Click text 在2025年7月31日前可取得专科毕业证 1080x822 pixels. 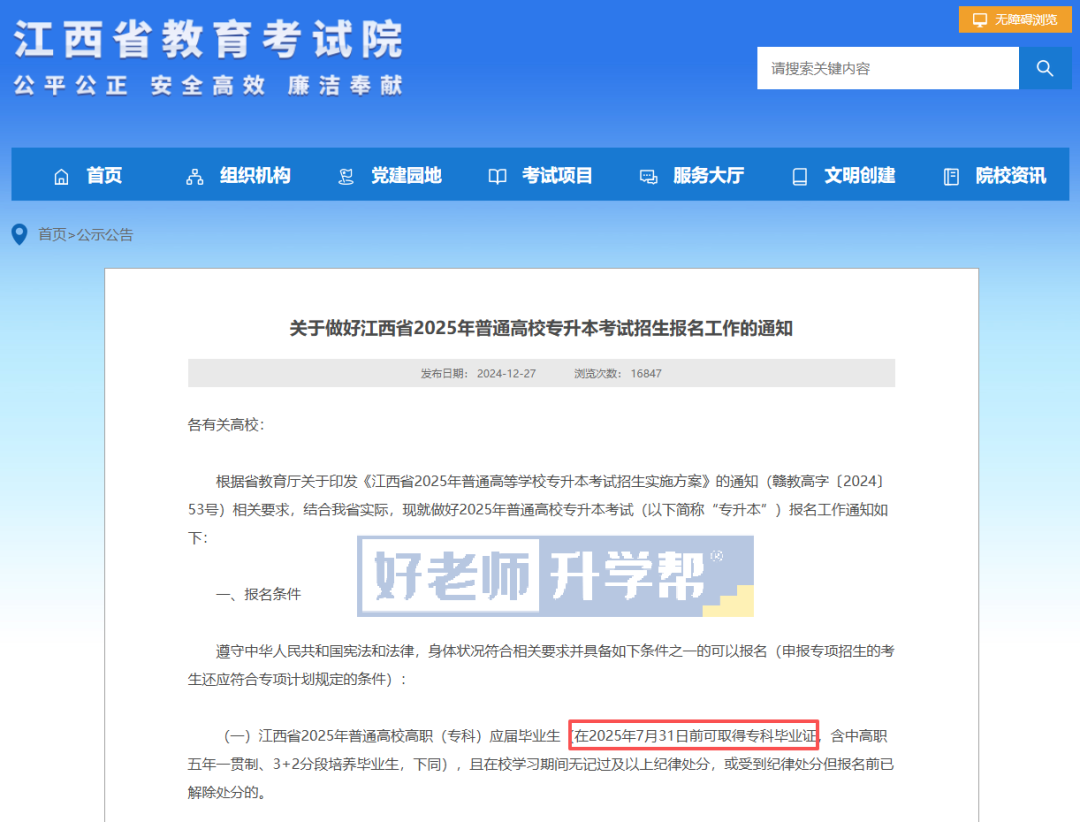click(x=694, y=736)
